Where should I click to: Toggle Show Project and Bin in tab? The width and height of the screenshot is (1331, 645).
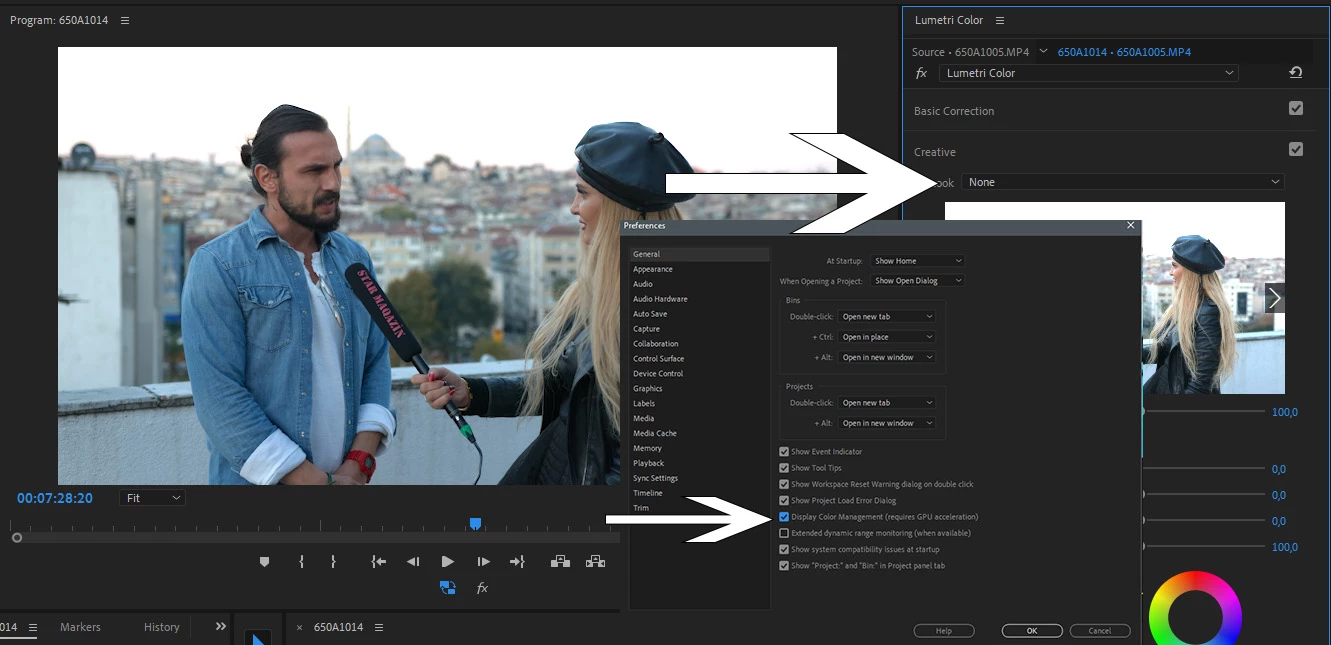coord(784,565)
